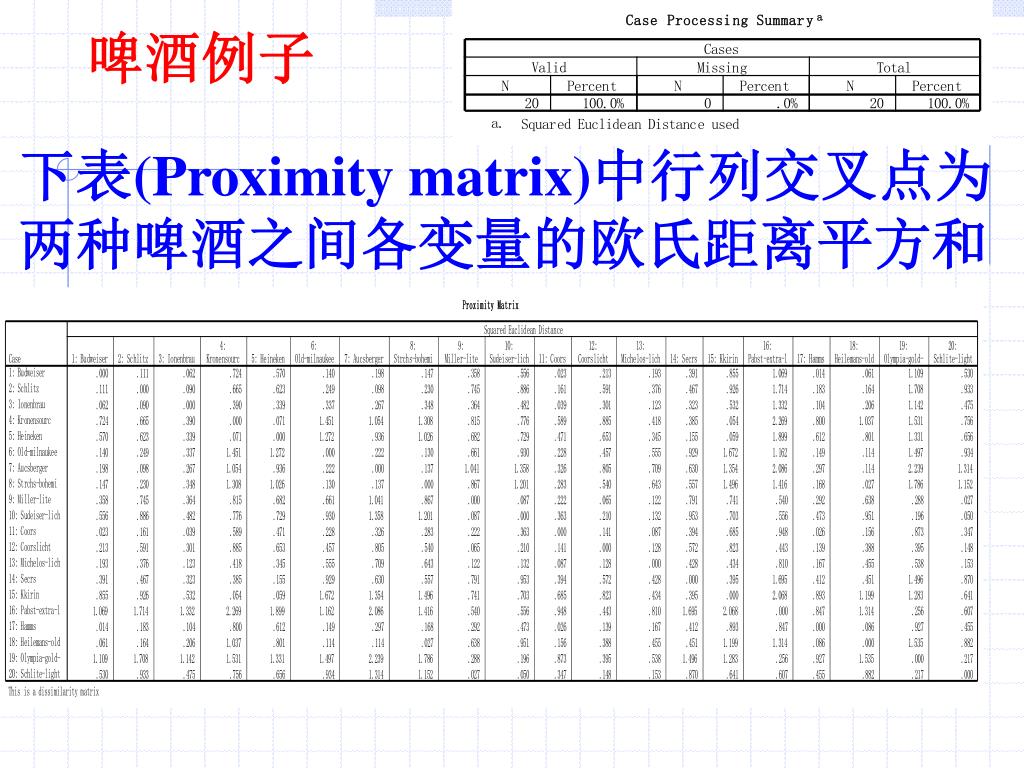The image size is (1024, 768).
Task: Click the 'Missing' column group header
Action: coord(722,67)
